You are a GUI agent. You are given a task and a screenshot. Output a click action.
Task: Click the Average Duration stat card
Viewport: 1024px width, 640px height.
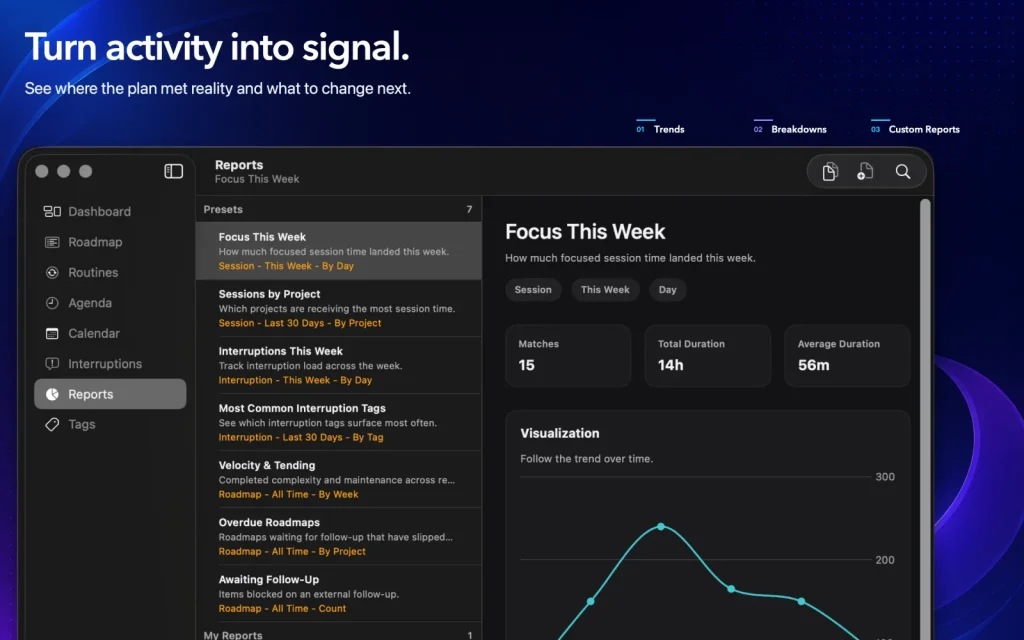point(847,356)
